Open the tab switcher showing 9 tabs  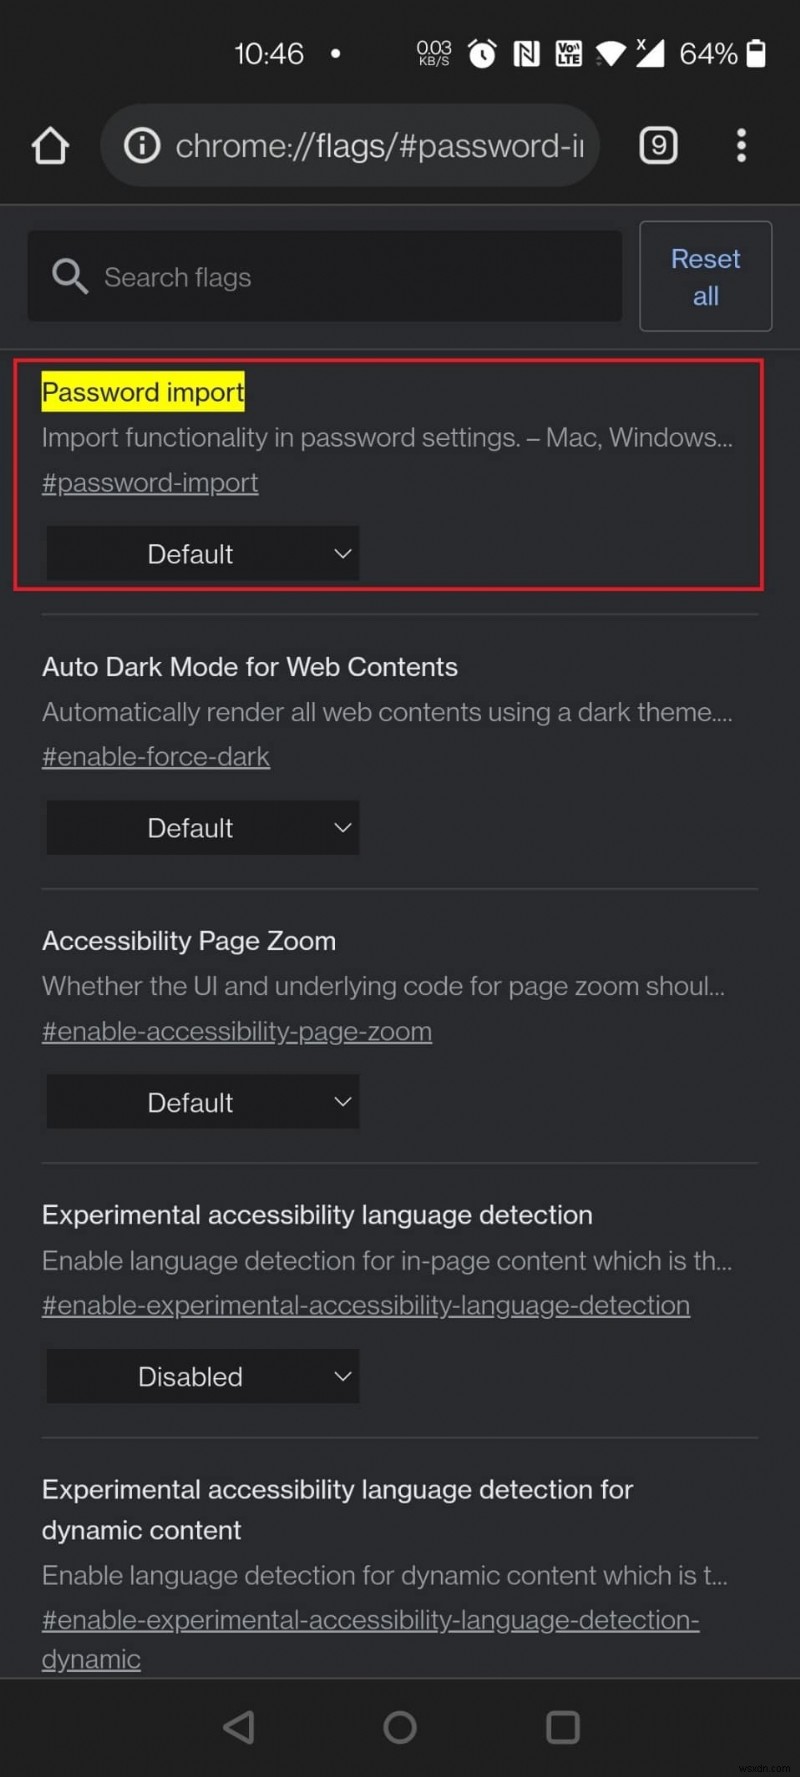click(658, 145)
